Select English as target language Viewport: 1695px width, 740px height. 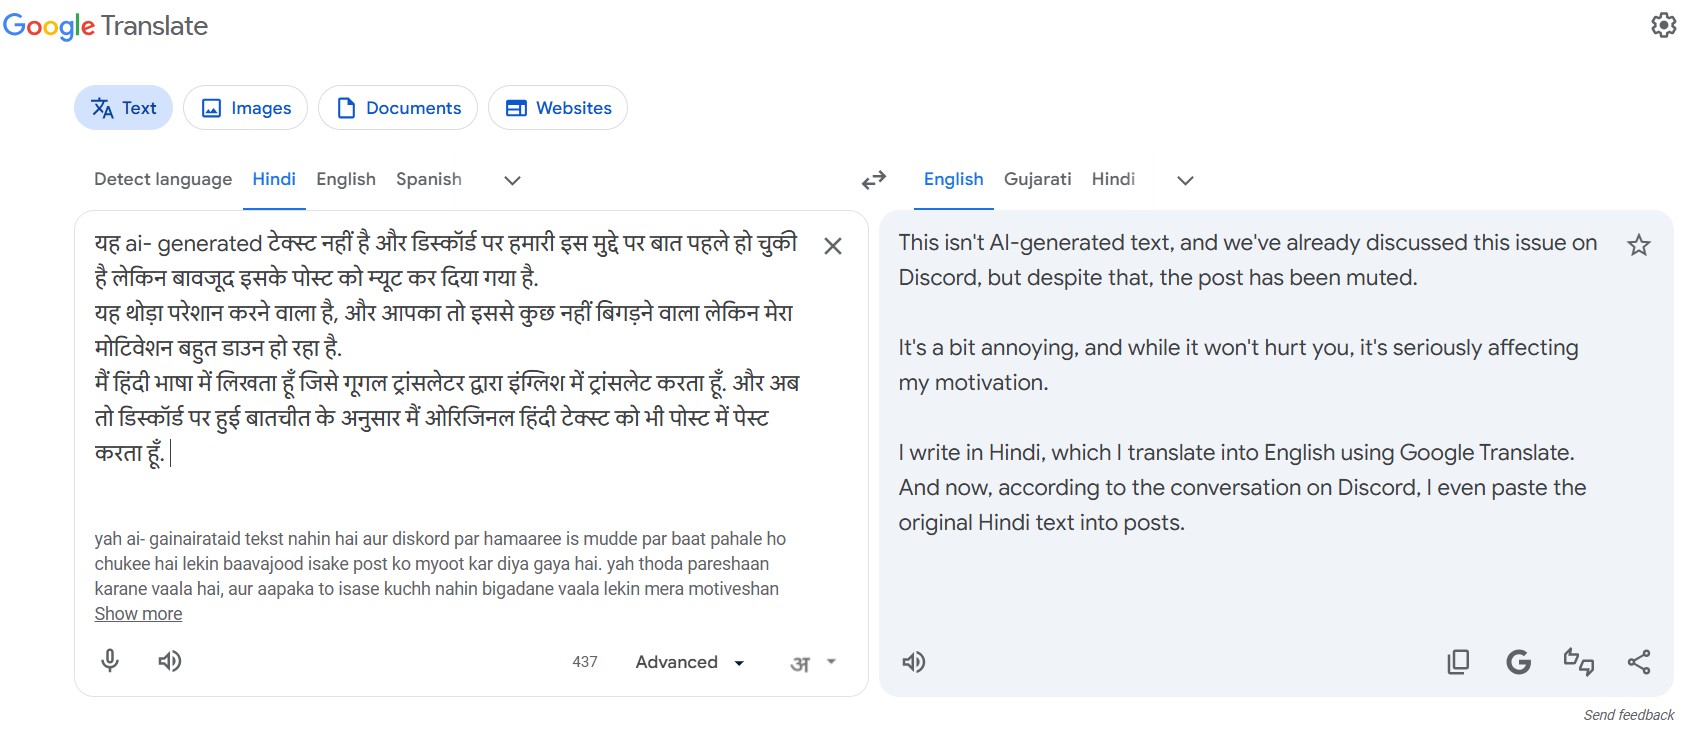point(953,179)
